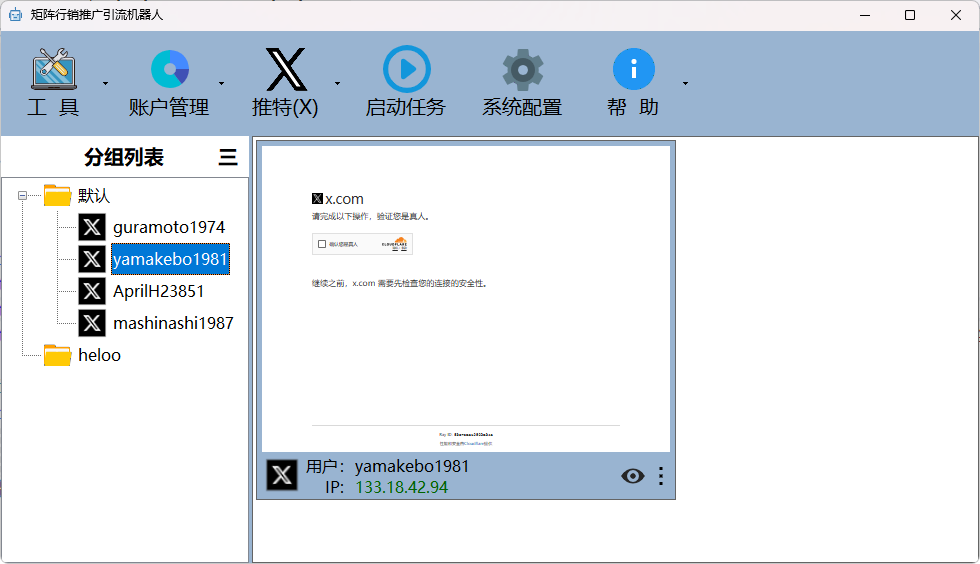Click the X icon beside yamakebo1981 in tree
Screen dimensions: 980x564
click(92, 259)
